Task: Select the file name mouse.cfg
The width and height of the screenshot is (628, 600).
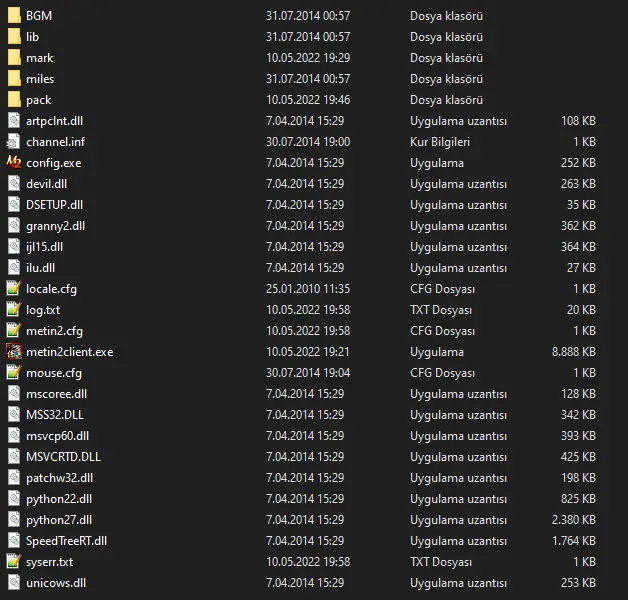Action: click(54, 373)
